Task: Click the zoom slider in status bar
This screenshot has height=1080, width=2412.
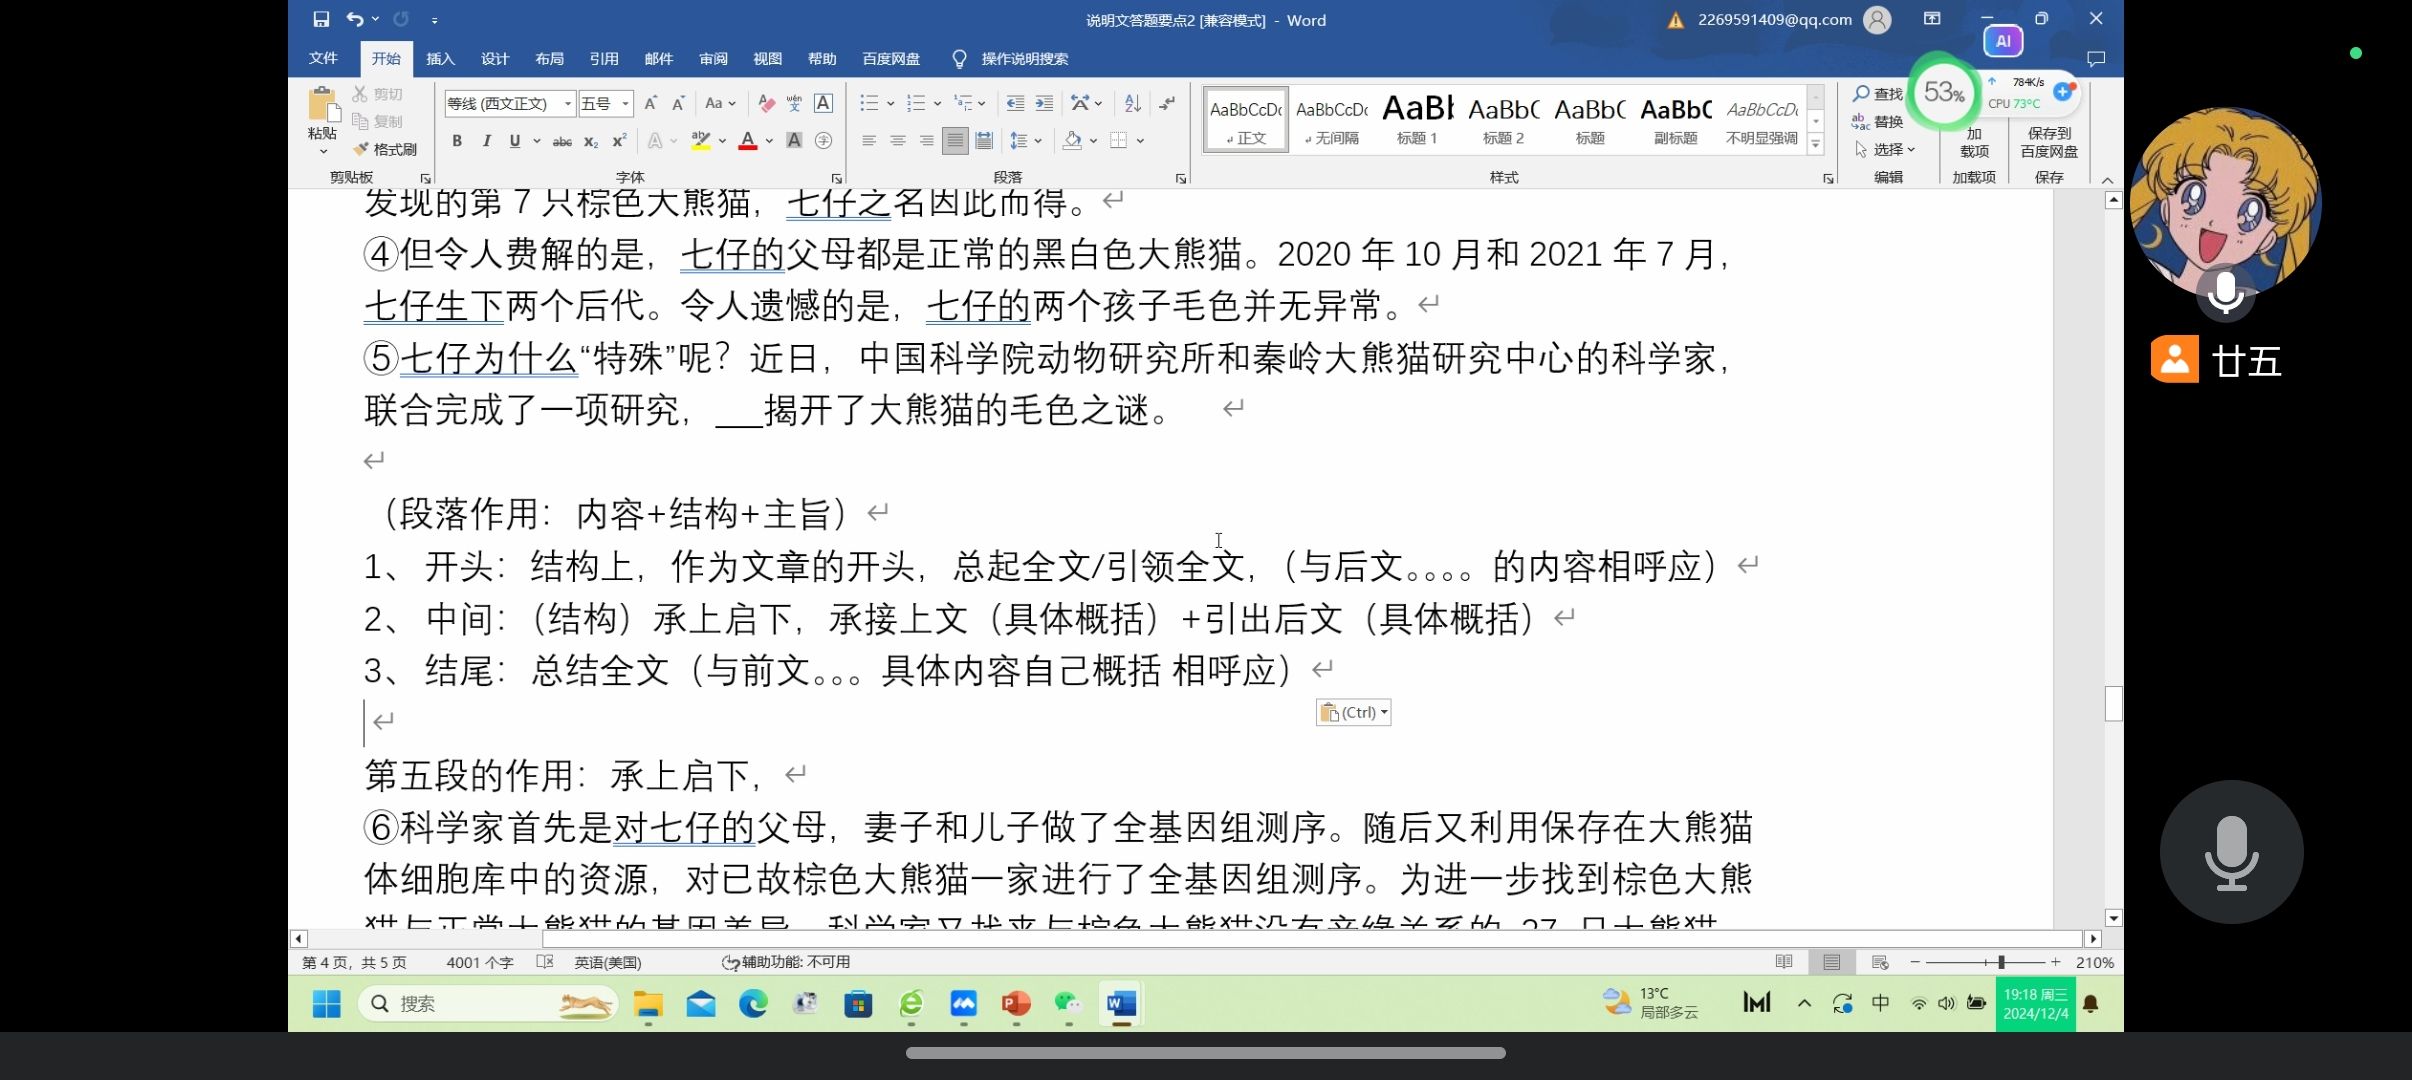Action: [2000, 962]
